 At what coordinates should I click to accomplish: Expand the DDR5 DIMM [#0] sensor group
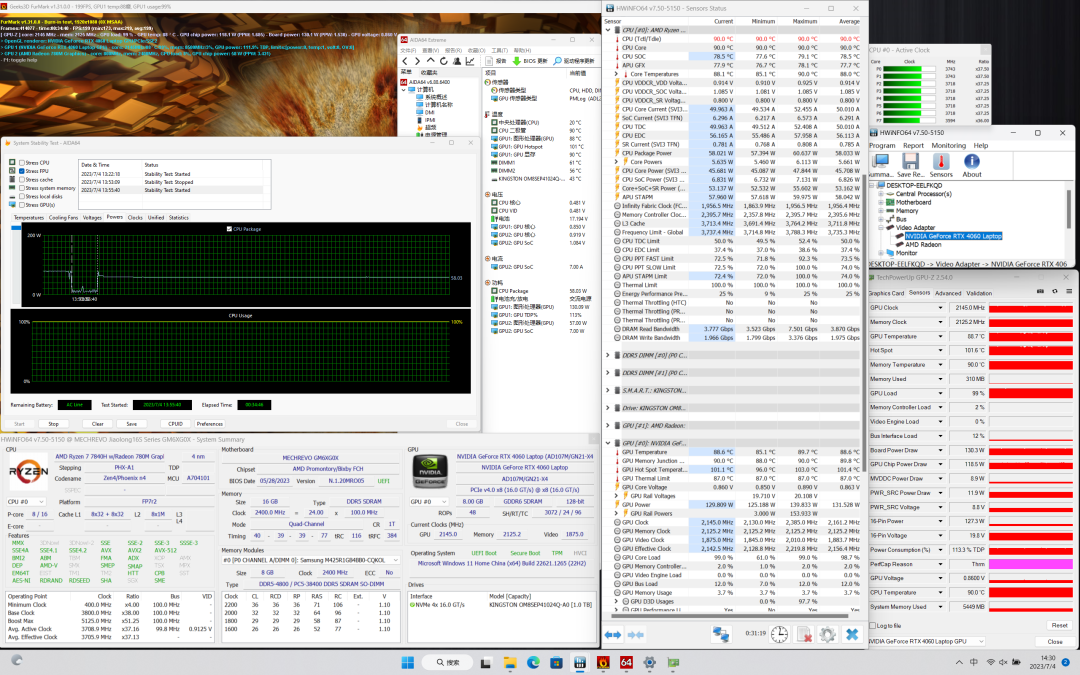point(609,354)
